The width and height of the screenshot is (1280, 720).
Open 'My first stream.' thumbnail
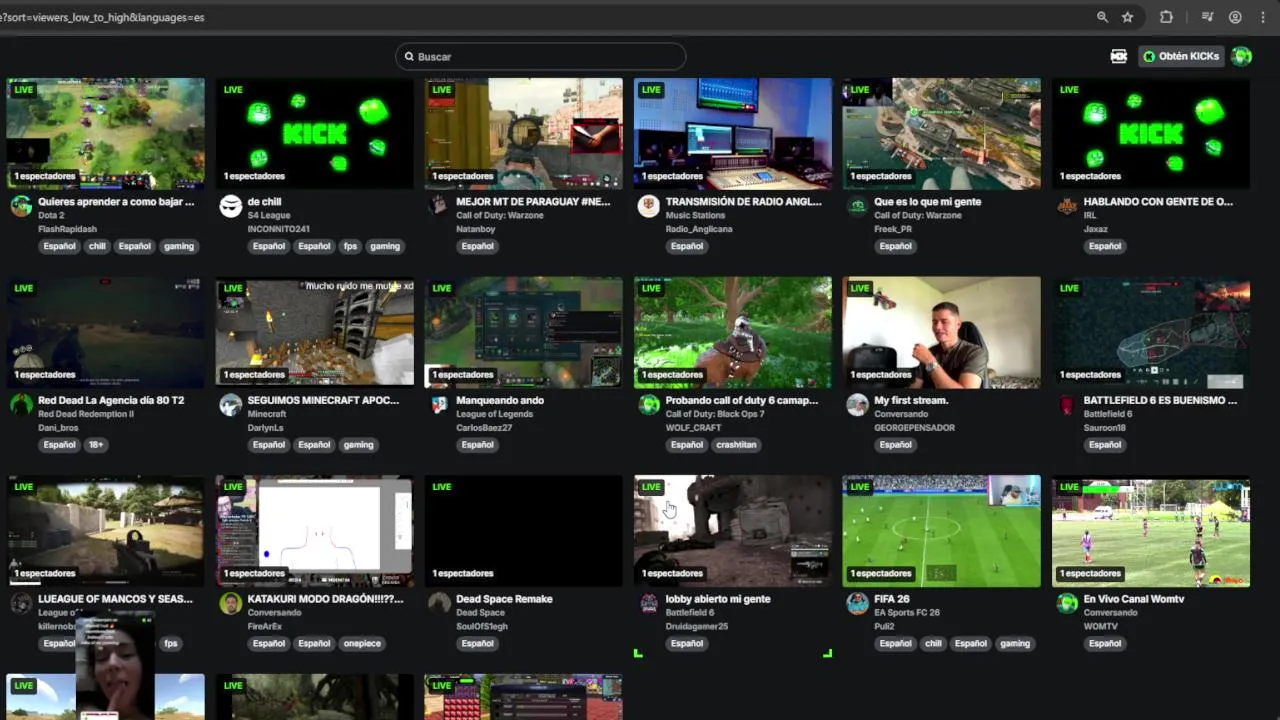click(941, 332)
